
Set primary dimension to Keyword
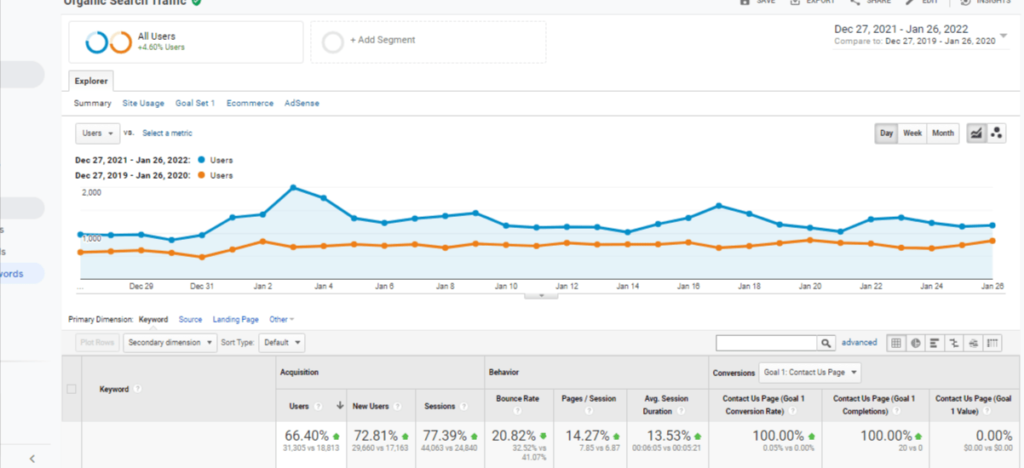153,319
